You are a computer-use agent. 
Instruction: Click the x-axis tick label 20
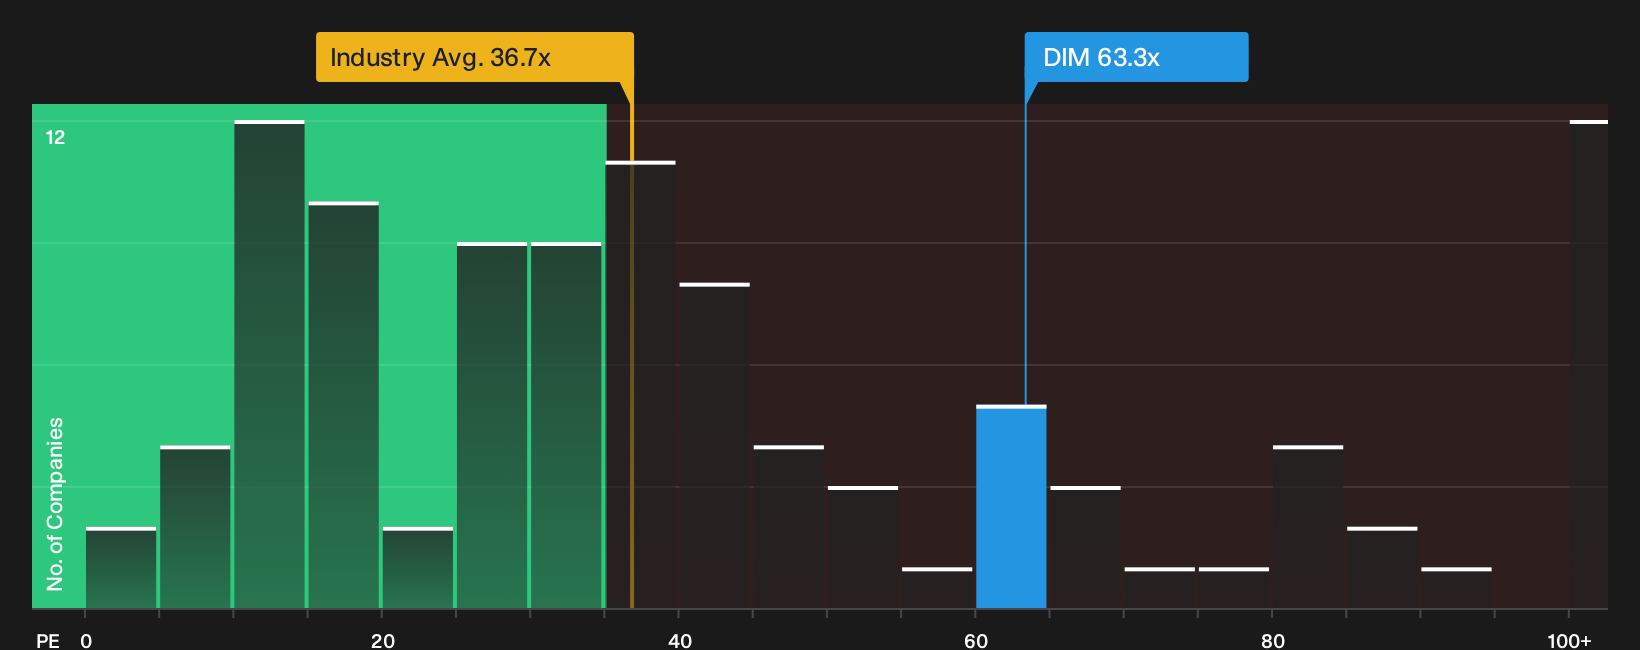coord(382,640)
